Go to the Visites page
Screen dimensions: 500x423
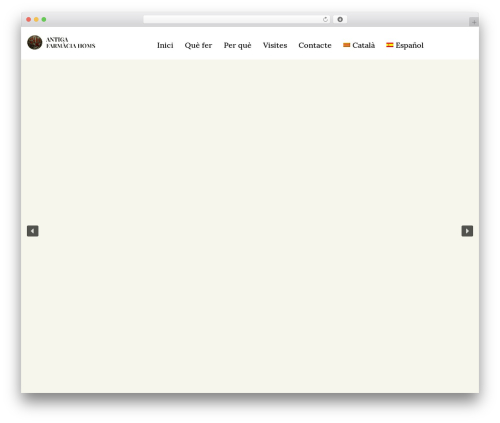pos(275,45)
